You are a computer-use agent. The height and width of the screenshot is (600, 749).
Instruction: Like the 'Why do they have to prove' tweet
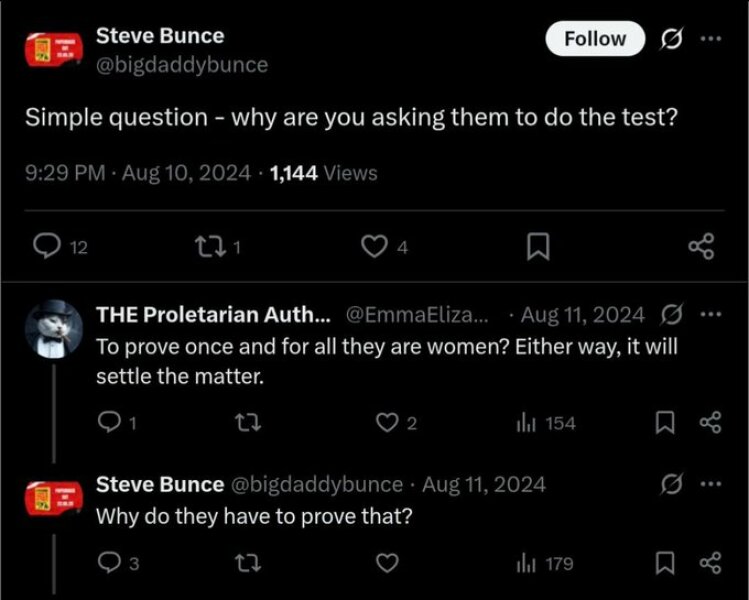point(386,564)
